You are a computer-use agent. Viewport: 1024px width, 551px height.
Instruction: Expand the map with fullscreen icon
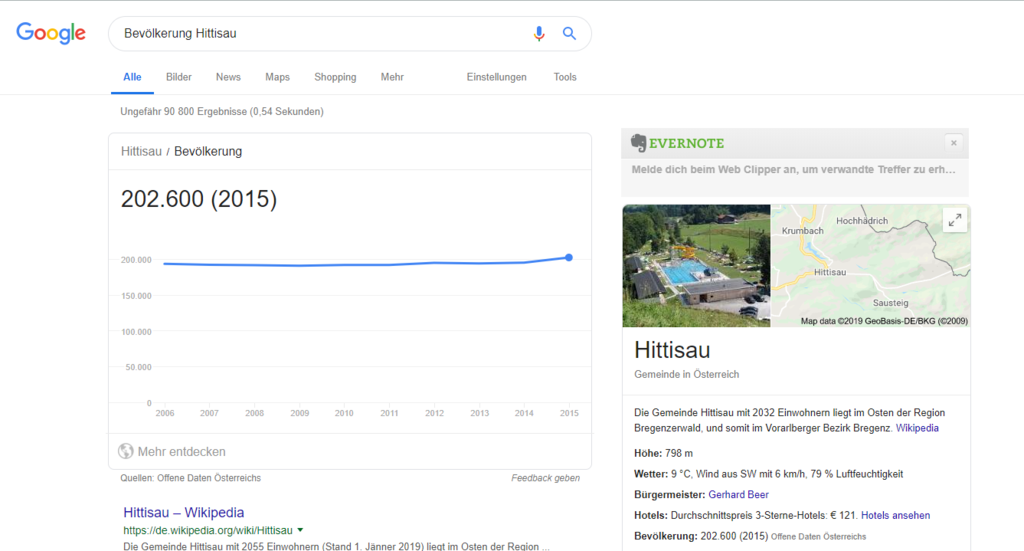pos(955,220)
